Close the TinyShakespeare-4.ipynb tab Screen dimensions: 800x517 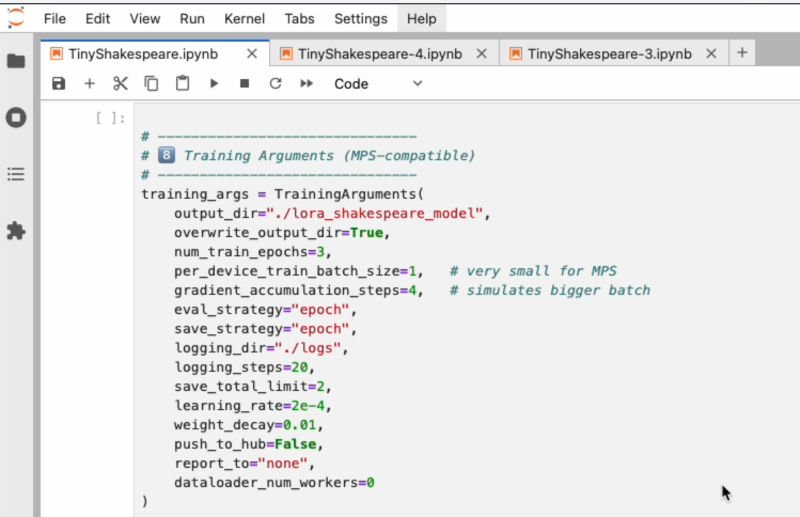[481, 54]
